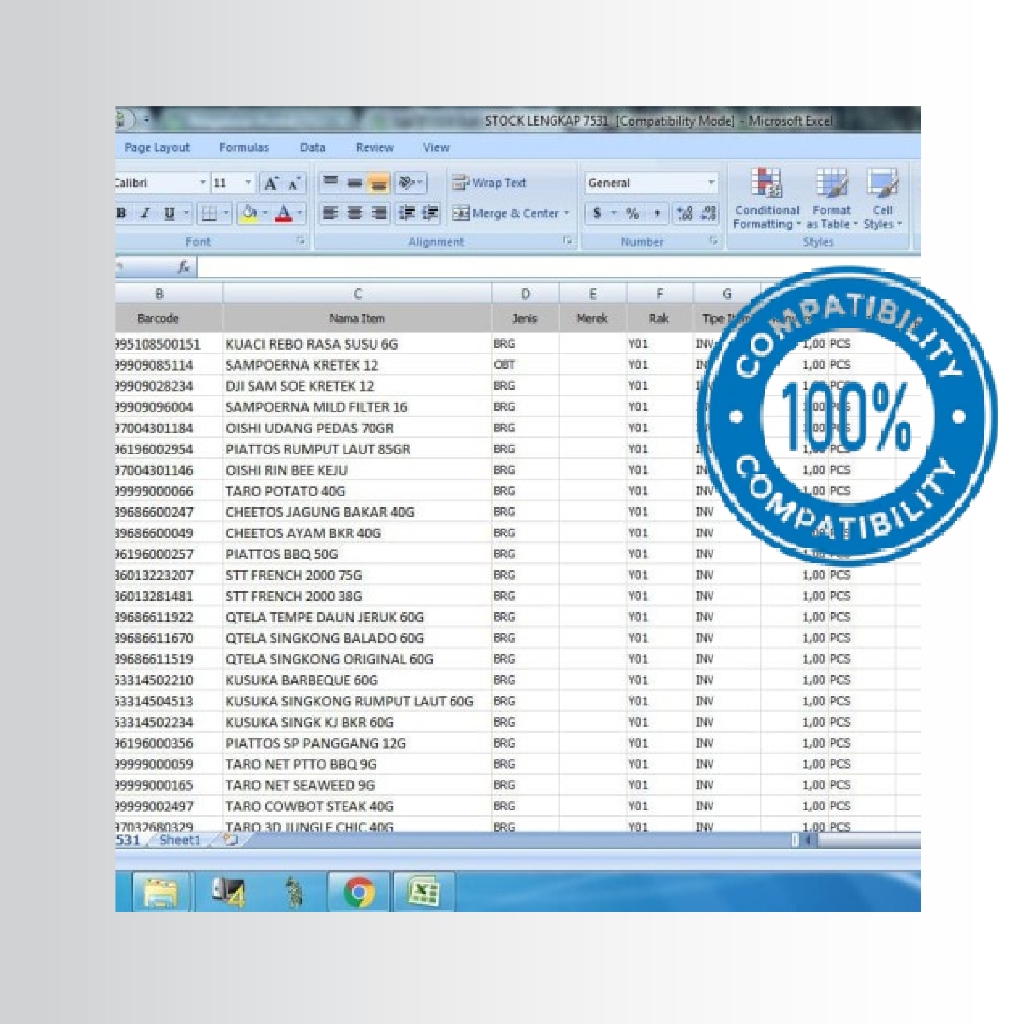Open the computer monitor taskbar app
This screenshot has width=1024, height=1024.
228,891
